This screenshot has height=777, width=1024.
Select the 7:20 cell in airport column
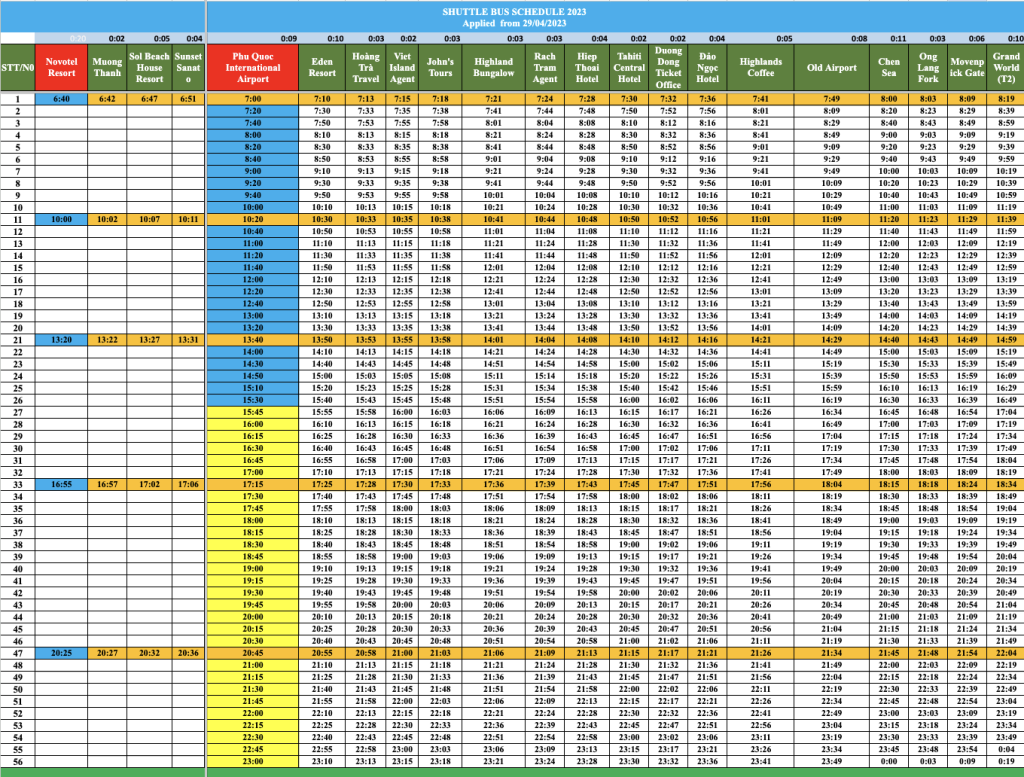point(253,111)
